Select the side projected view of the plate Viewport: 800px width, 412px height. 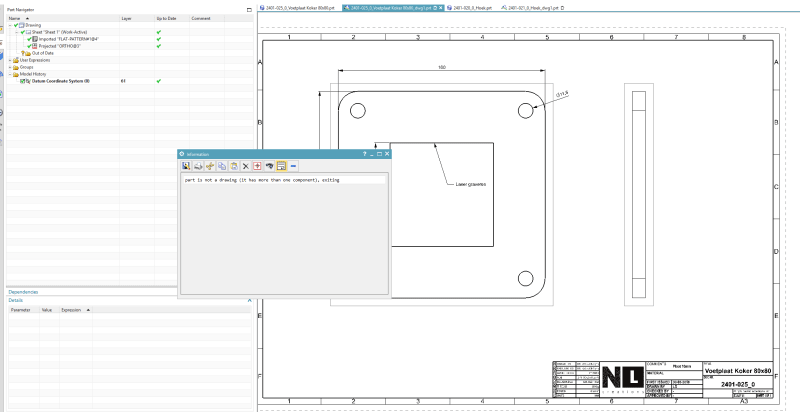coord(639,194)
